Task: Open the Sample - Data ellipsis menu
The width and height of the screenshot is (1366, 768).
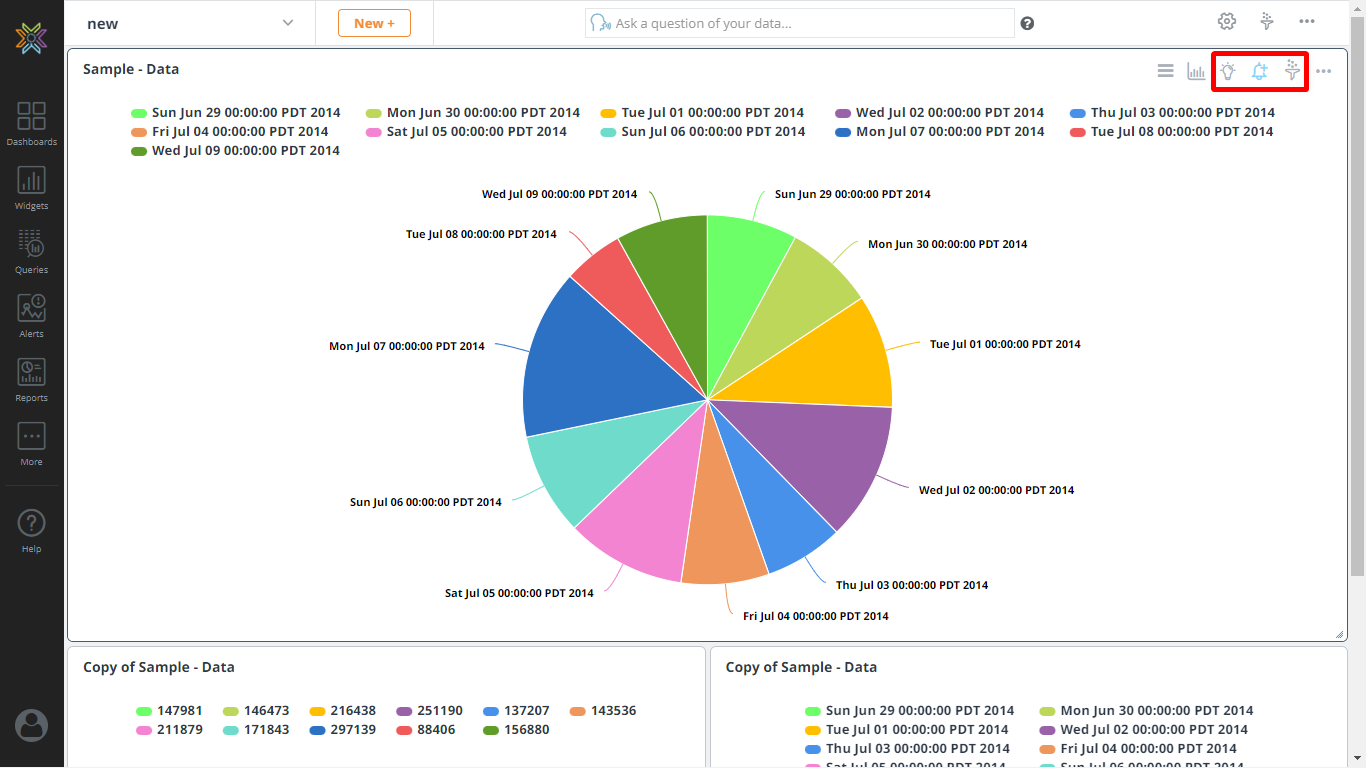Action: point(1324,71)
